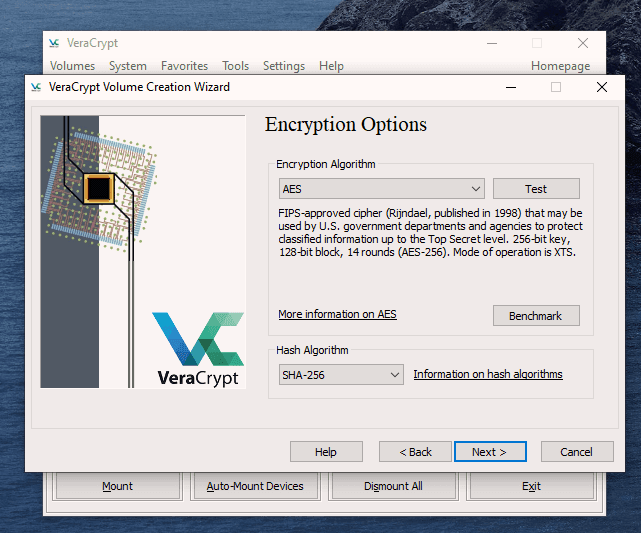
Task: Open Information on hash algorithms link
Action: (488, 374)
